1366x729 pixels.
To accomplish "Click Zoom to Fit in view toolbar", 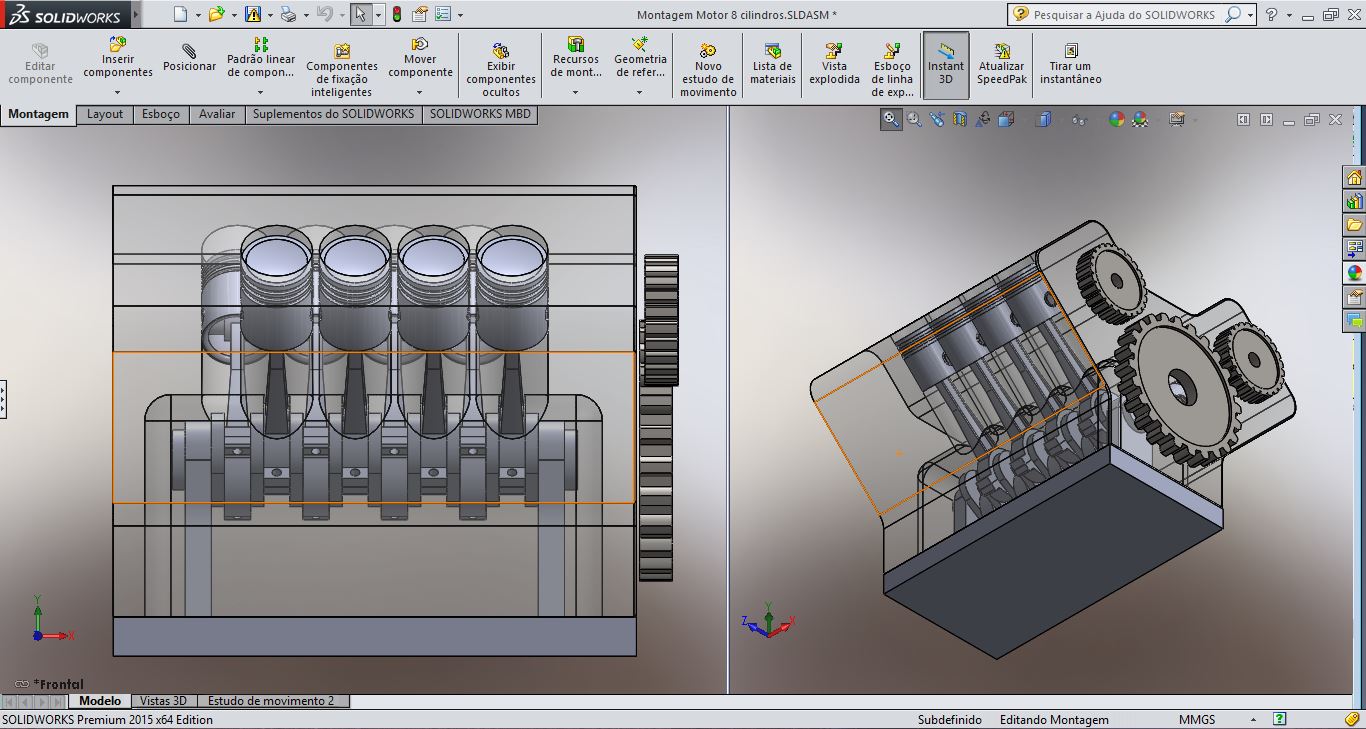I will (x=890, y=120).
